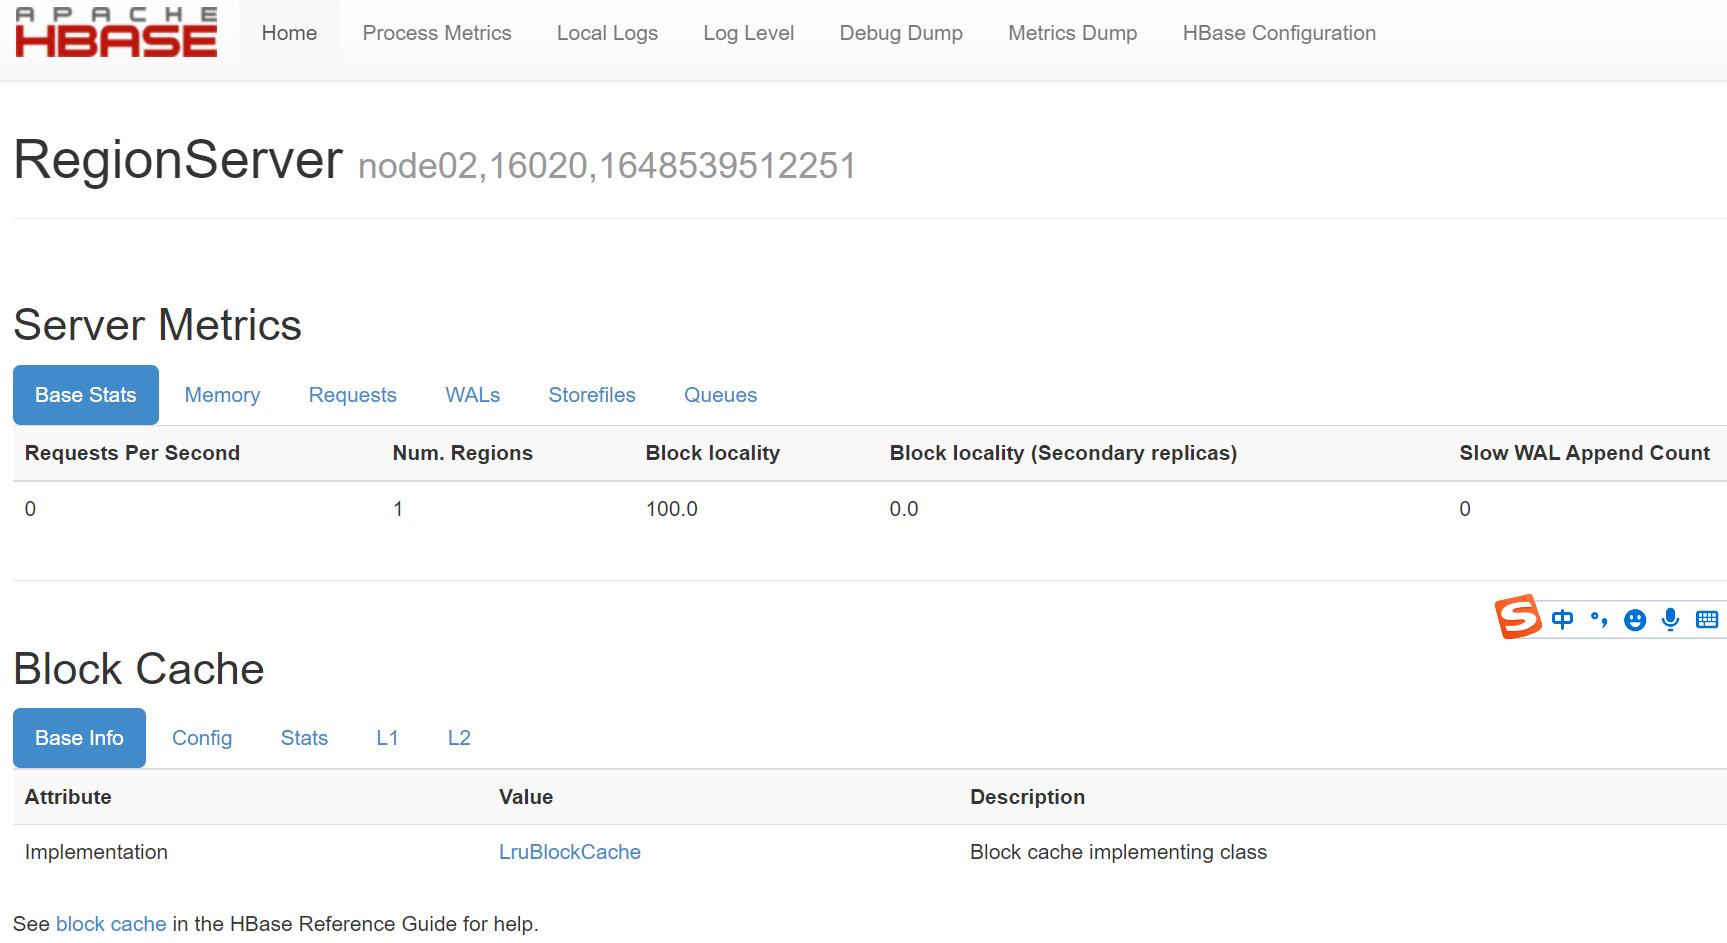1727x943 pixels.
Task: Switch to Block Cache Config tab
Action: (x=202, y=738)
